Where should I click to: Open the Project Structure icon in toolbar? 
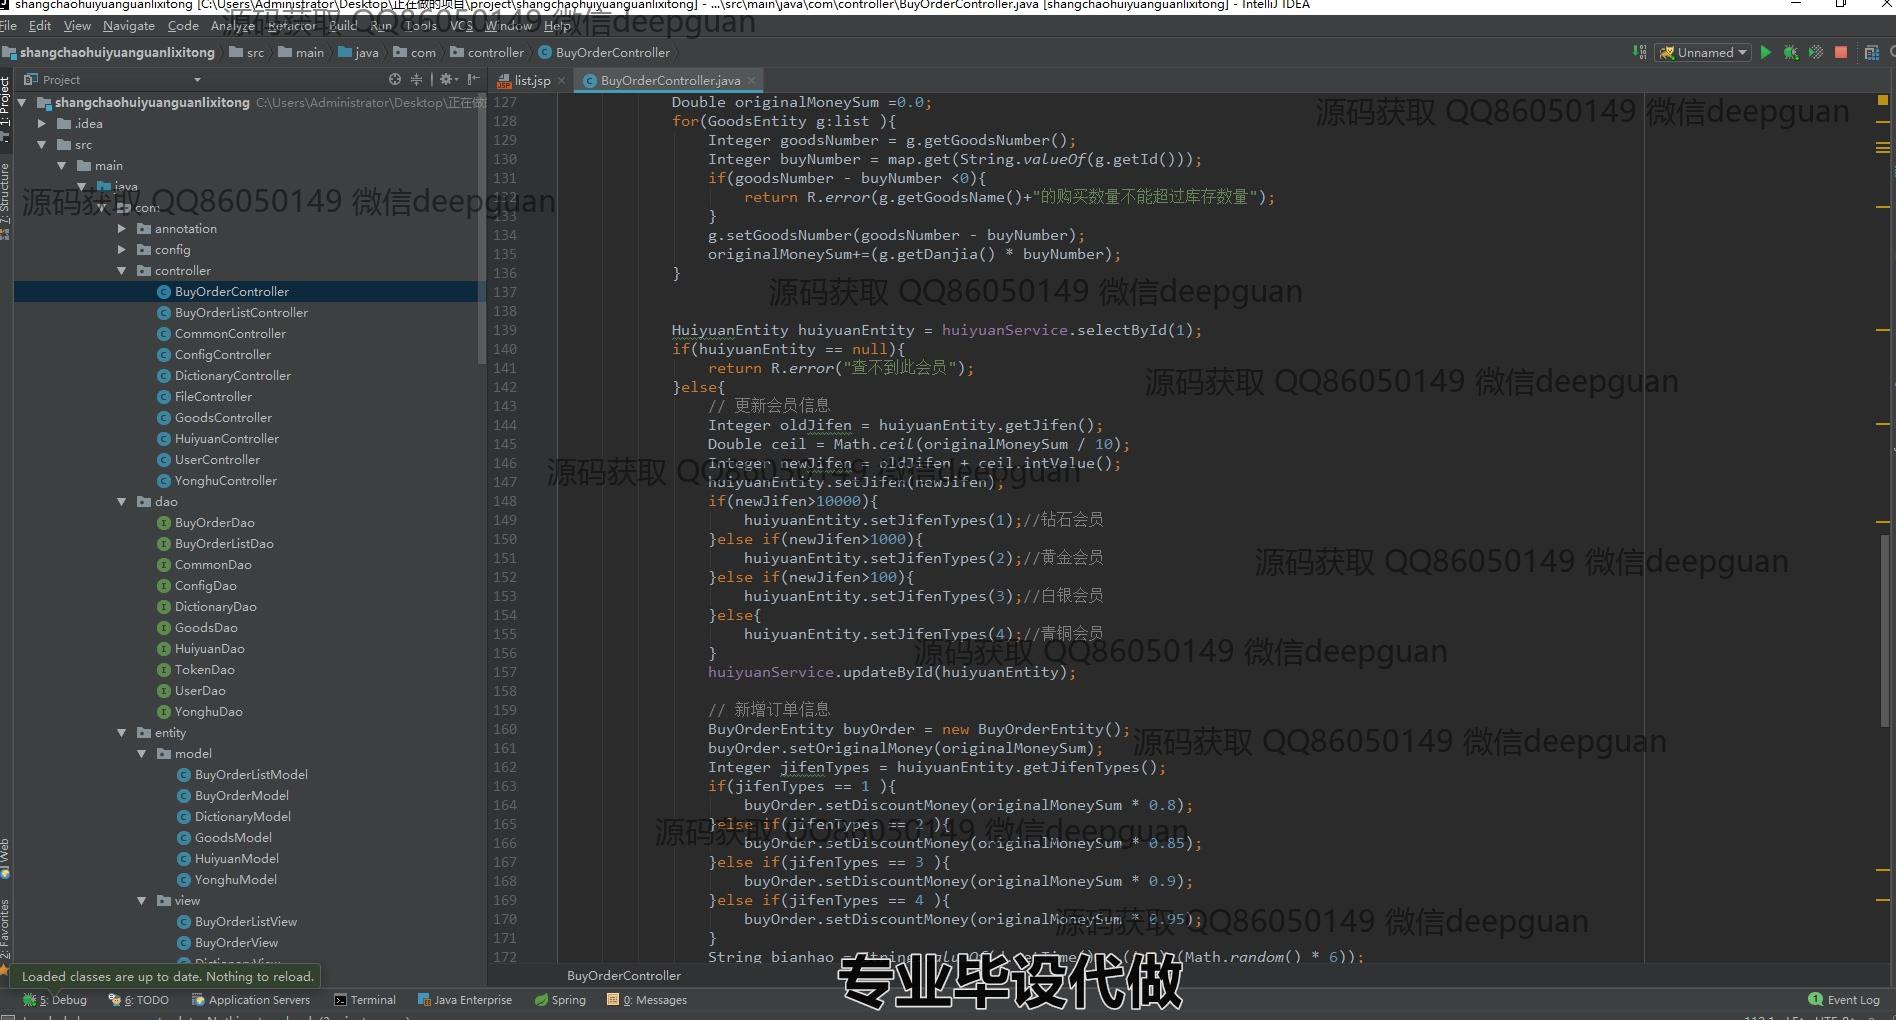tap(1871, 53)
